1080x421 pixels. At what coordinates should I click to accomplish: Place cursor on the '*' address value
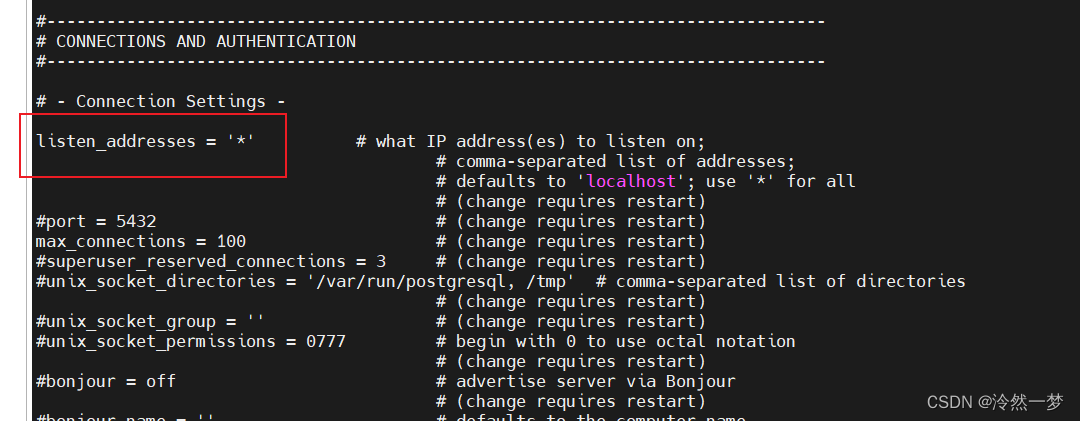point(241,141)
